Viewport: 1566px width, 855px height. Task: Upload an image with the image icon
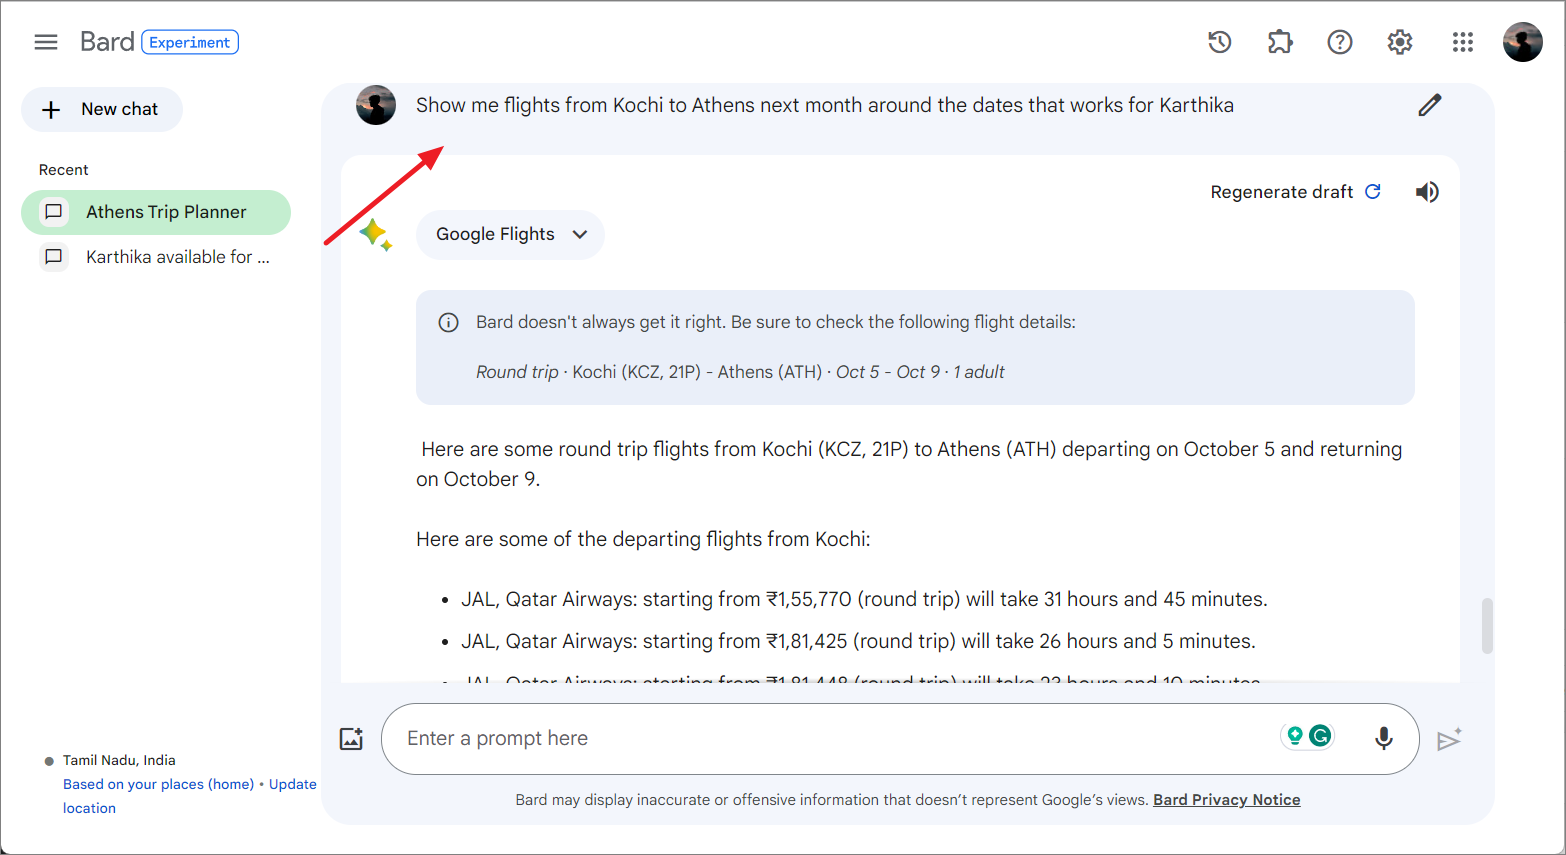[351, 738]
